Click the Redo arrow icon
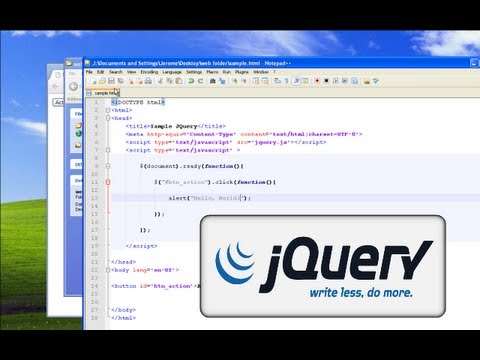The height and width of the screenshot is (360, 480). tap(200, 81)
